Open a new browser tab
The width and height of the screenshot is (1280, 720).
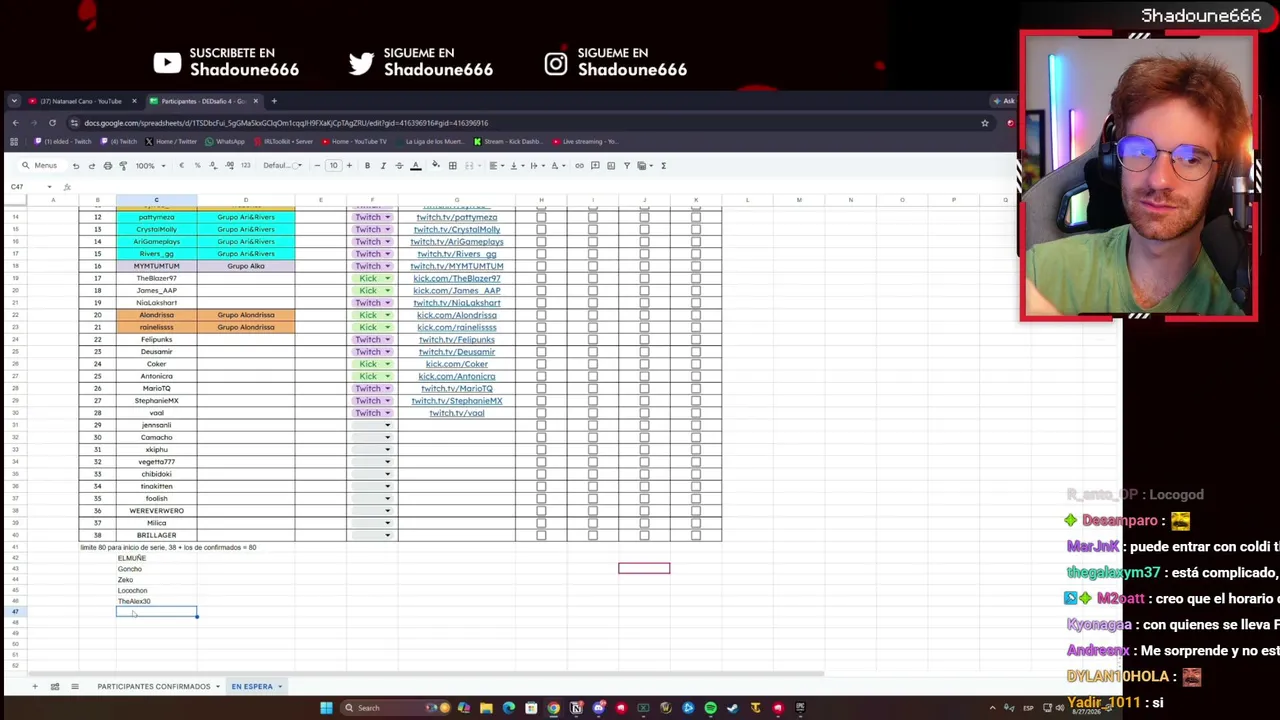tap(274, 101)
